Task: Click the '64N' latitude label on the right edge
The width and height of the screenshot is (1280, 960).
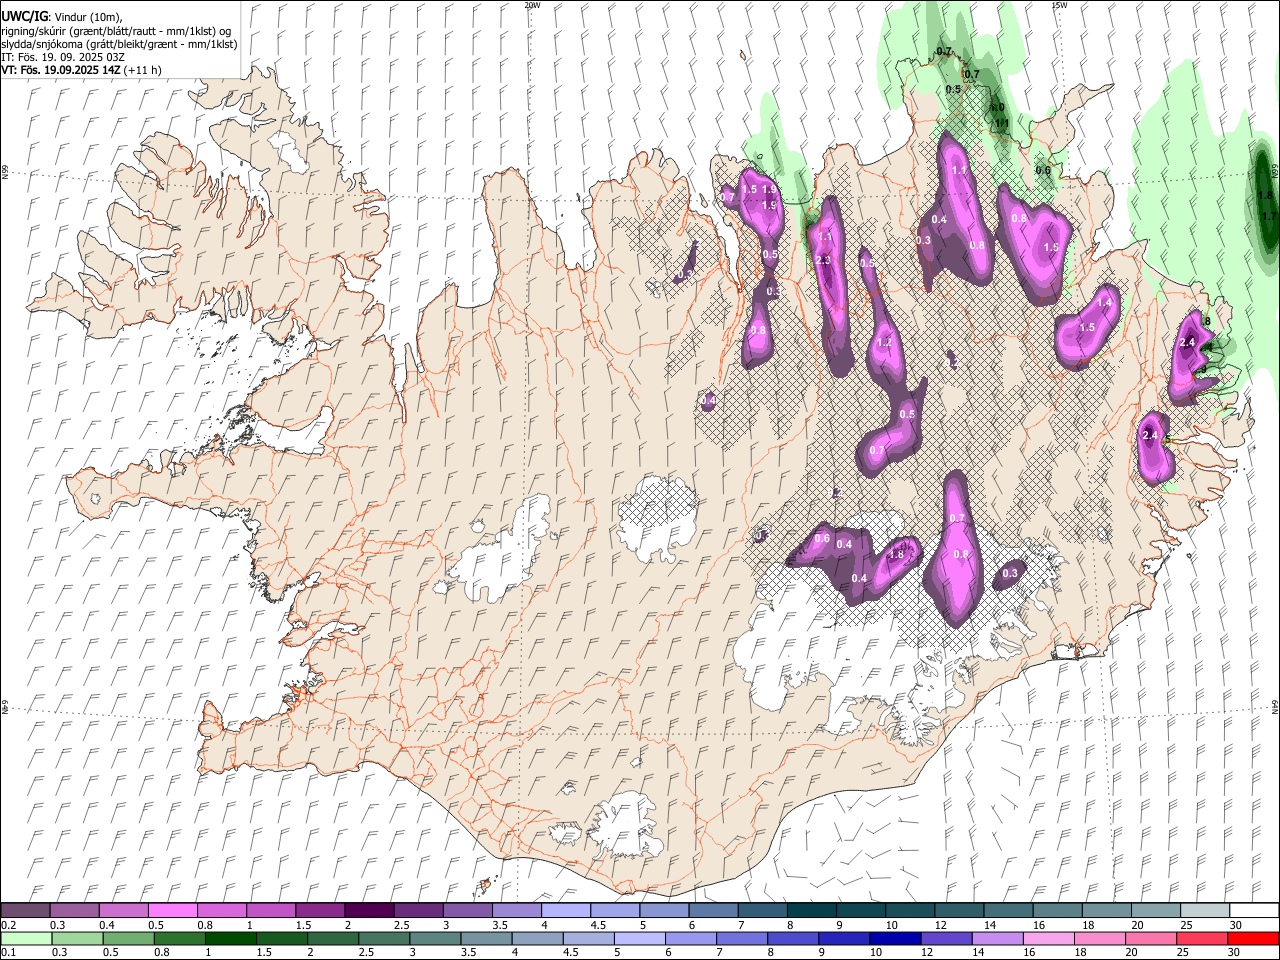Action: (1275, 706)
